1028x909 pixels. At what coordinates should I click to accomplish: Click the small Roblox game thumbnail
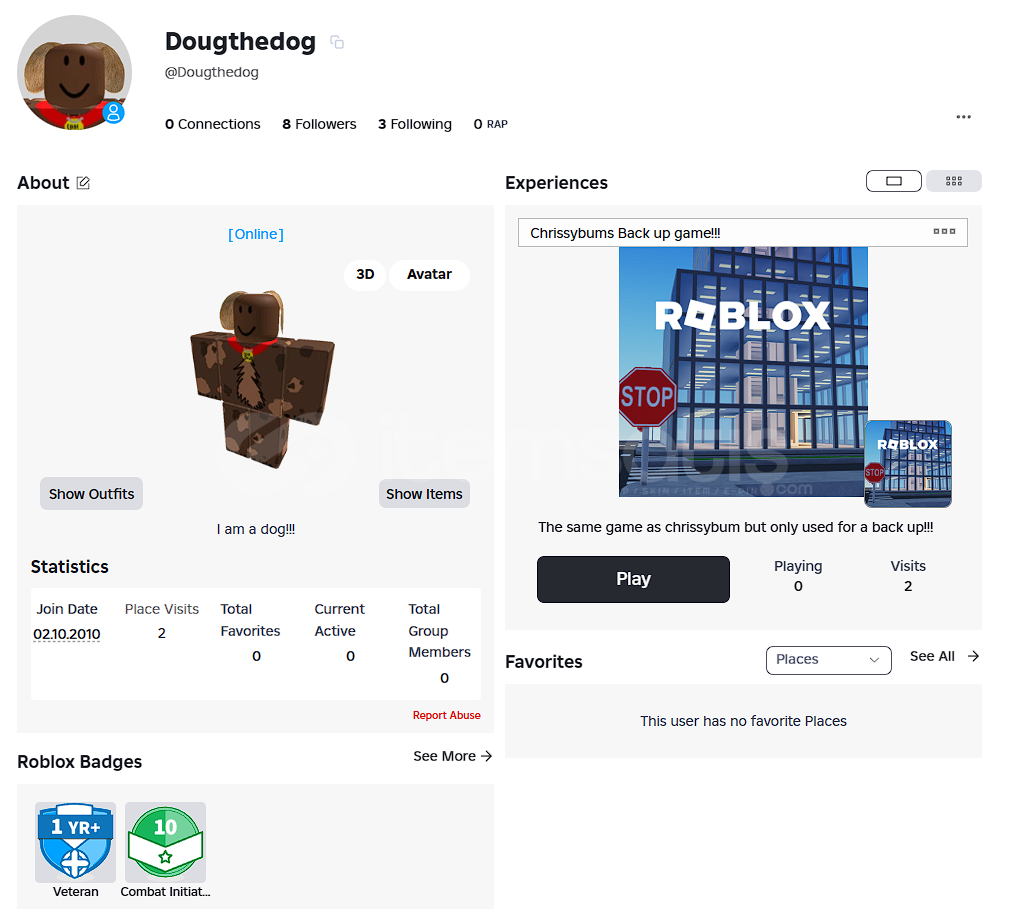908,464
